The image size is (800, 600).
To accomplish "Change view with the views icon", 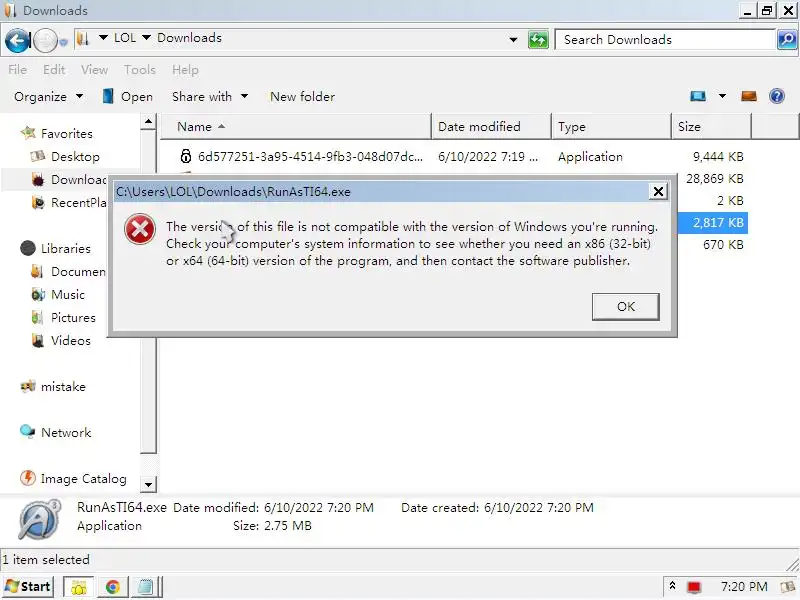I will click(698, 96).
